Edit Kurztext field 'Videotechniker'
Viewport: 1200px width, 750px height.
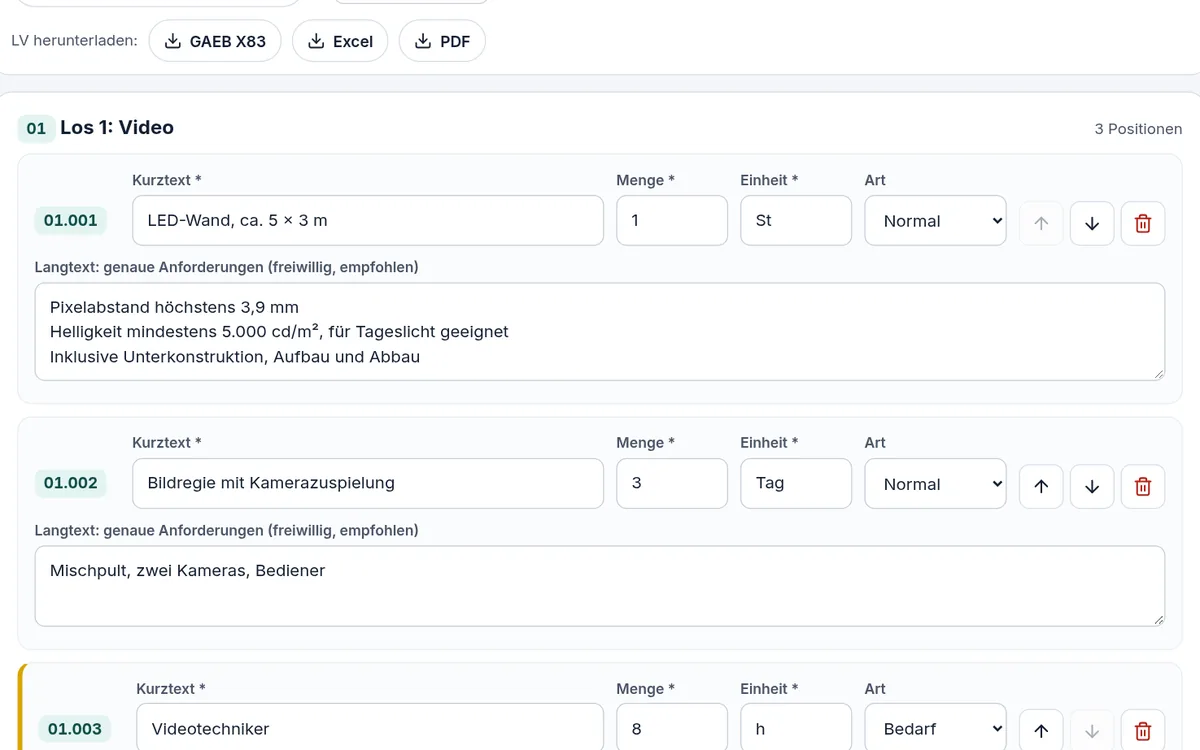coord(370,728)
